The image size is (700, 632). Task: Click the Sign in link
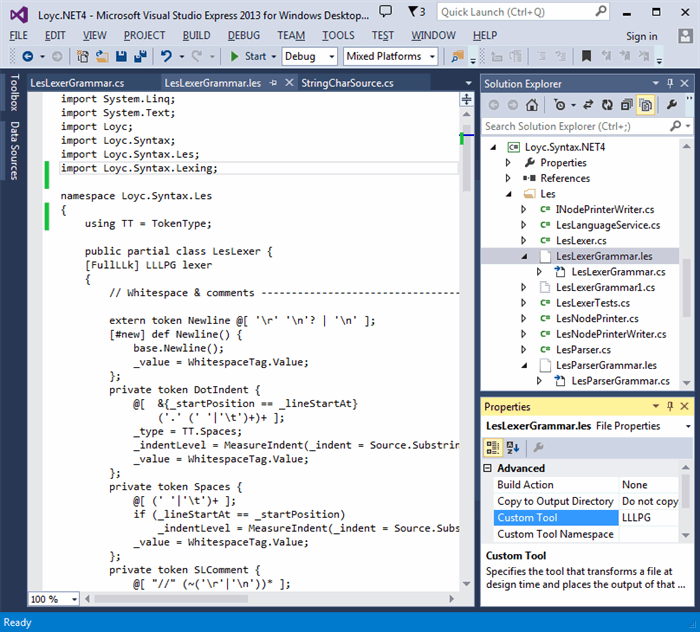641,36
